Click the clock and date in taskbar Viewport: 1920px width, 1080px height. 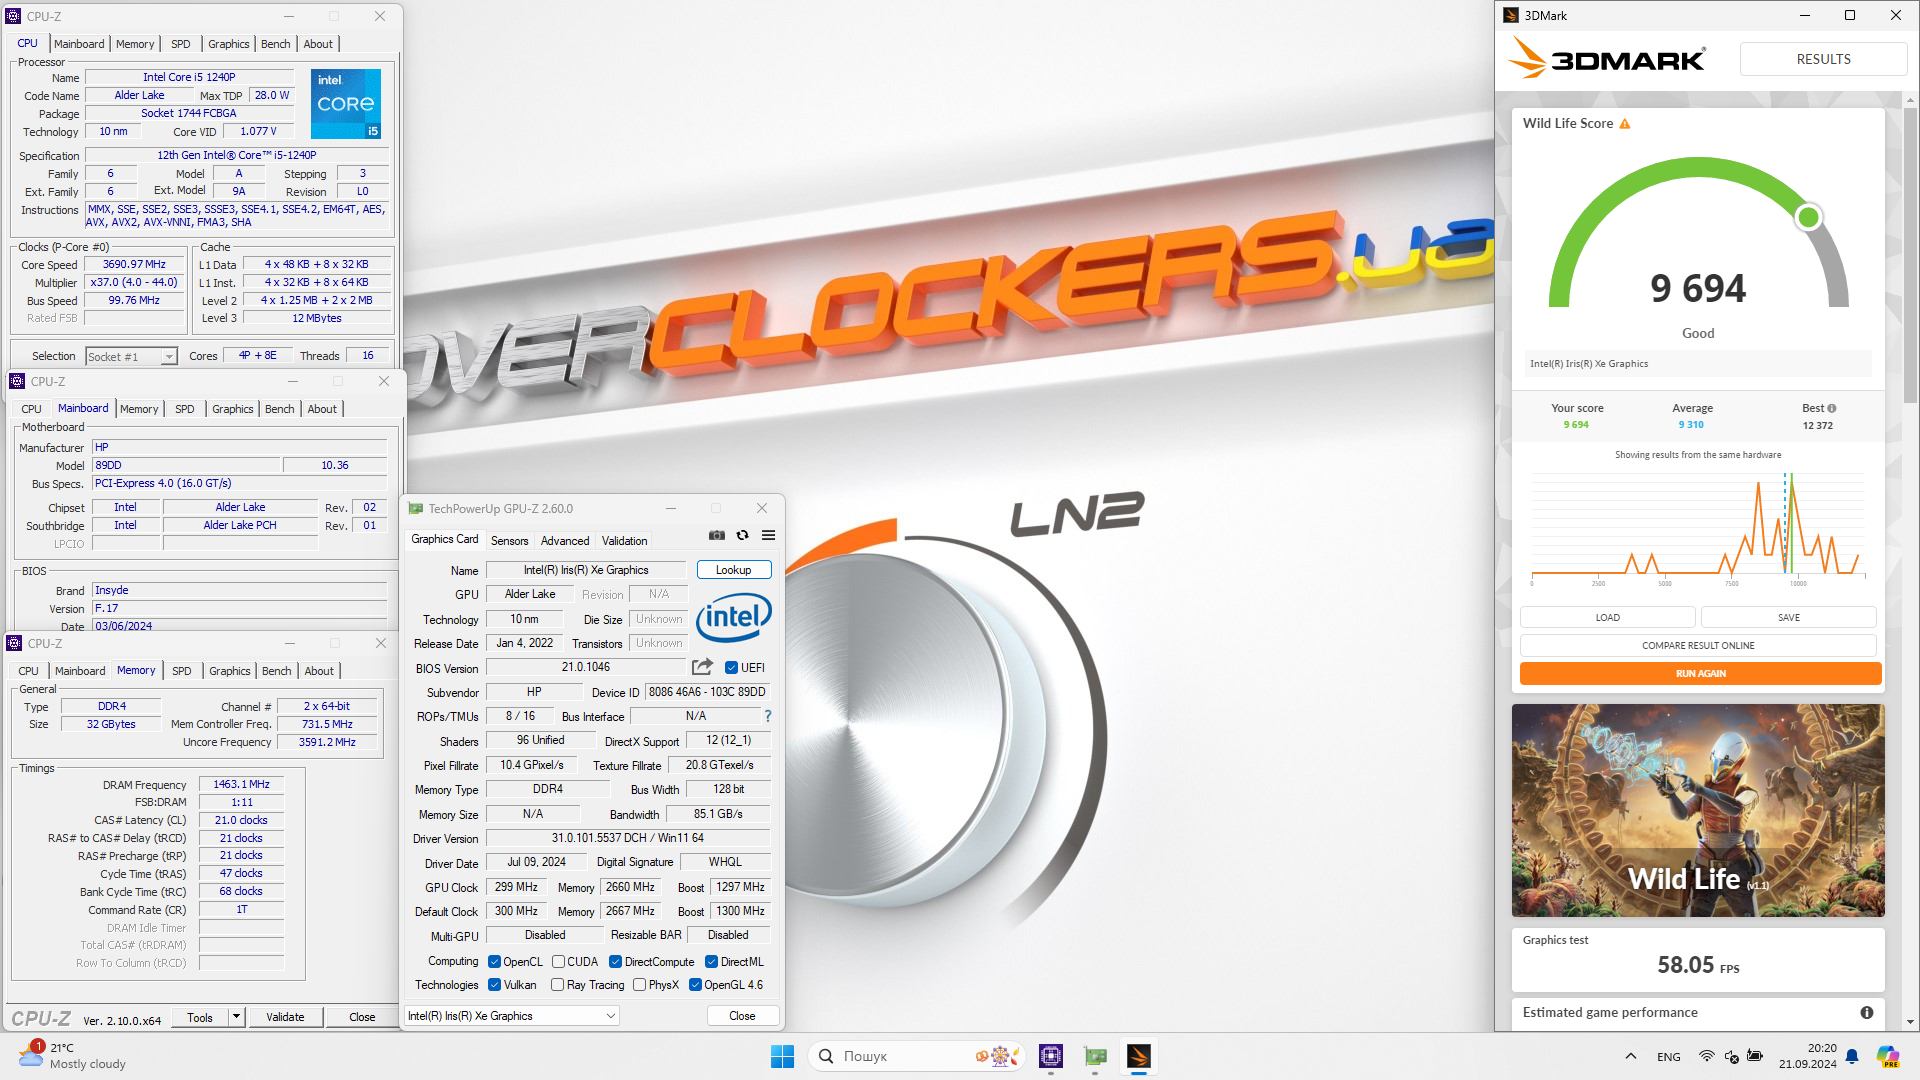1807,1056
